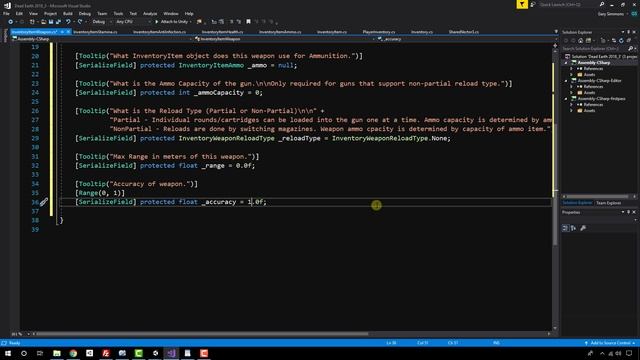Click the bookmark toolbar icon
Screen dimensions: 640x360
(x=248, y=22)
